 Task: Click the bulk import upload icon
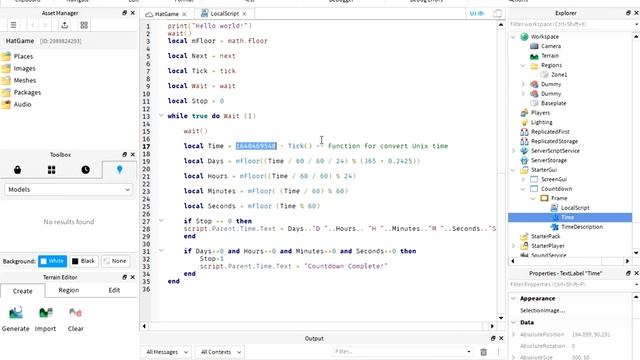(64, 25)
